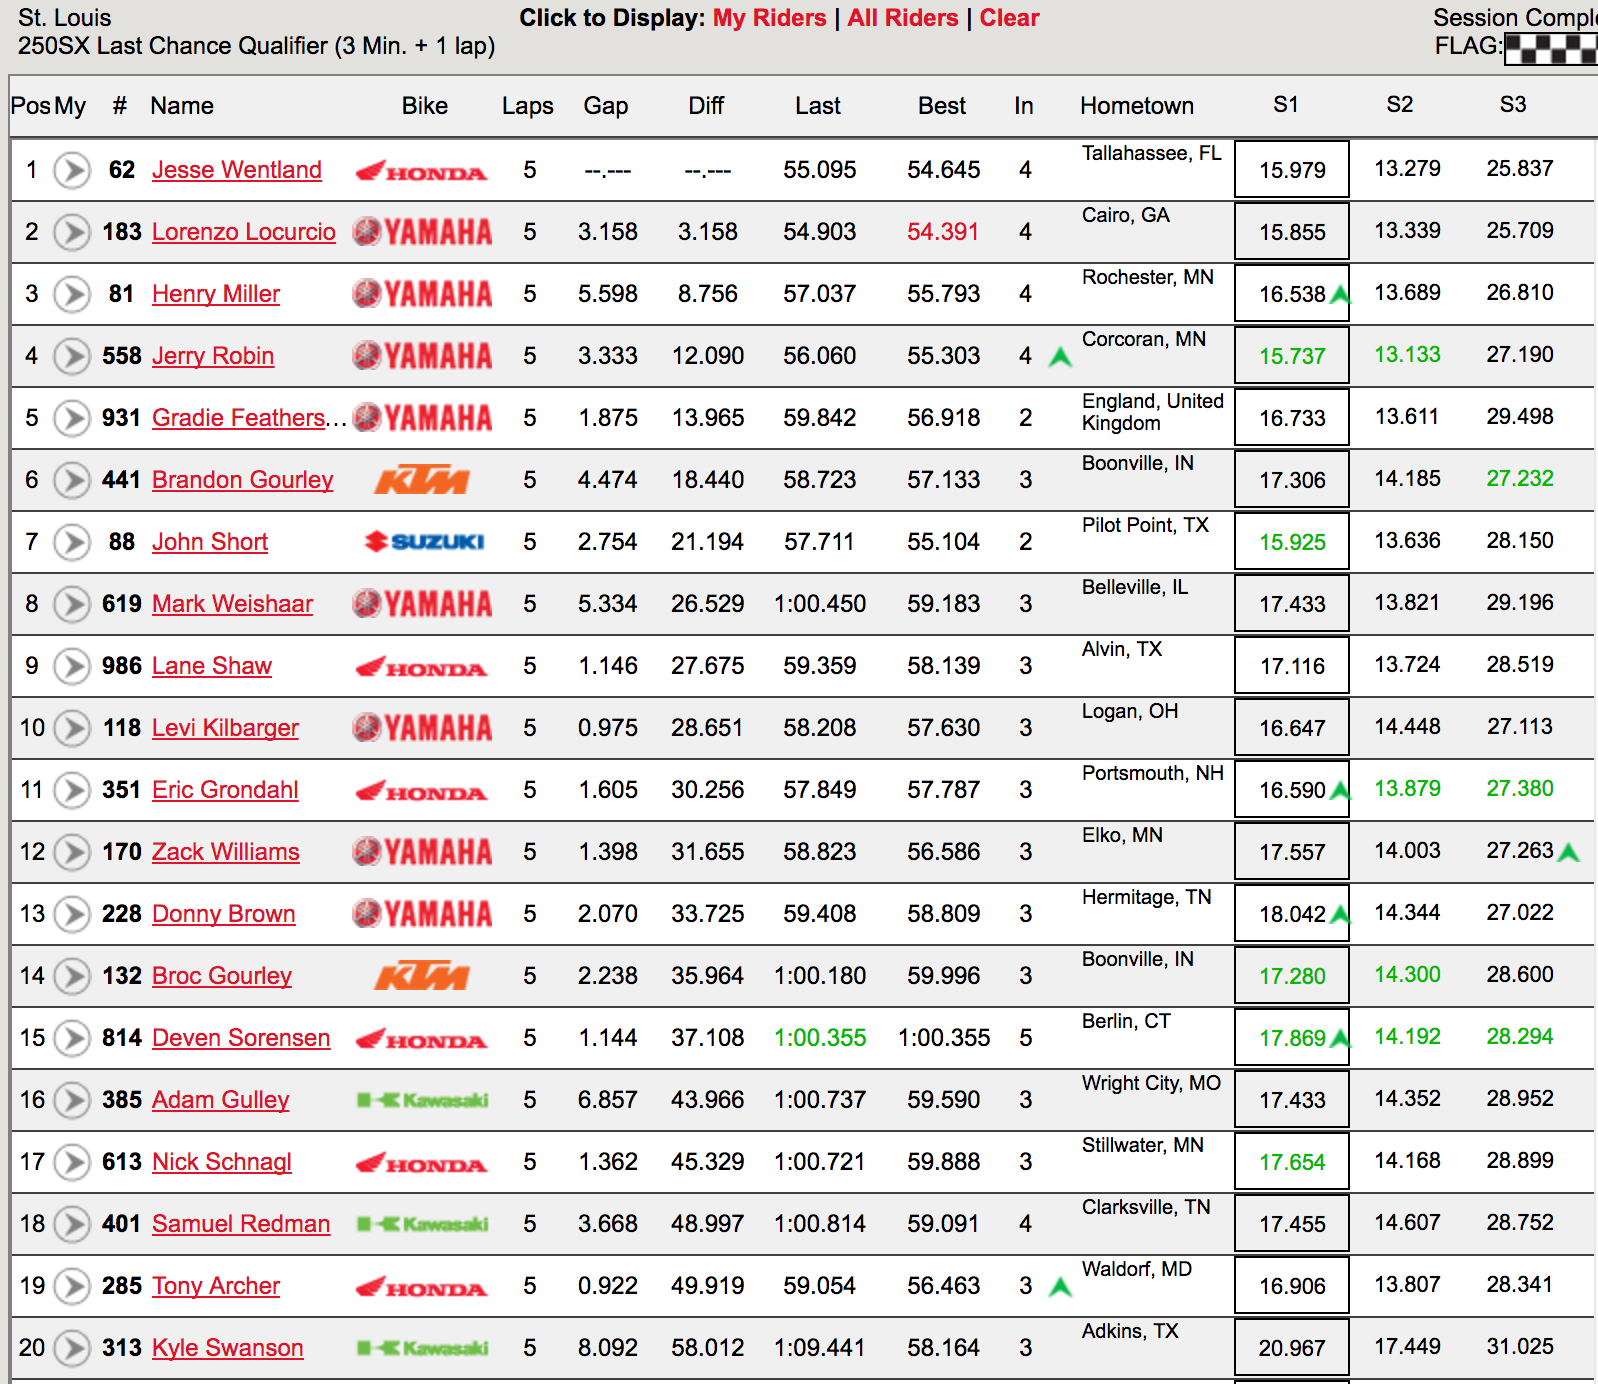1598x1384 pixels.
Task: Click the KTM logo in Brandon Gourley's row
Action: (422, 480)
